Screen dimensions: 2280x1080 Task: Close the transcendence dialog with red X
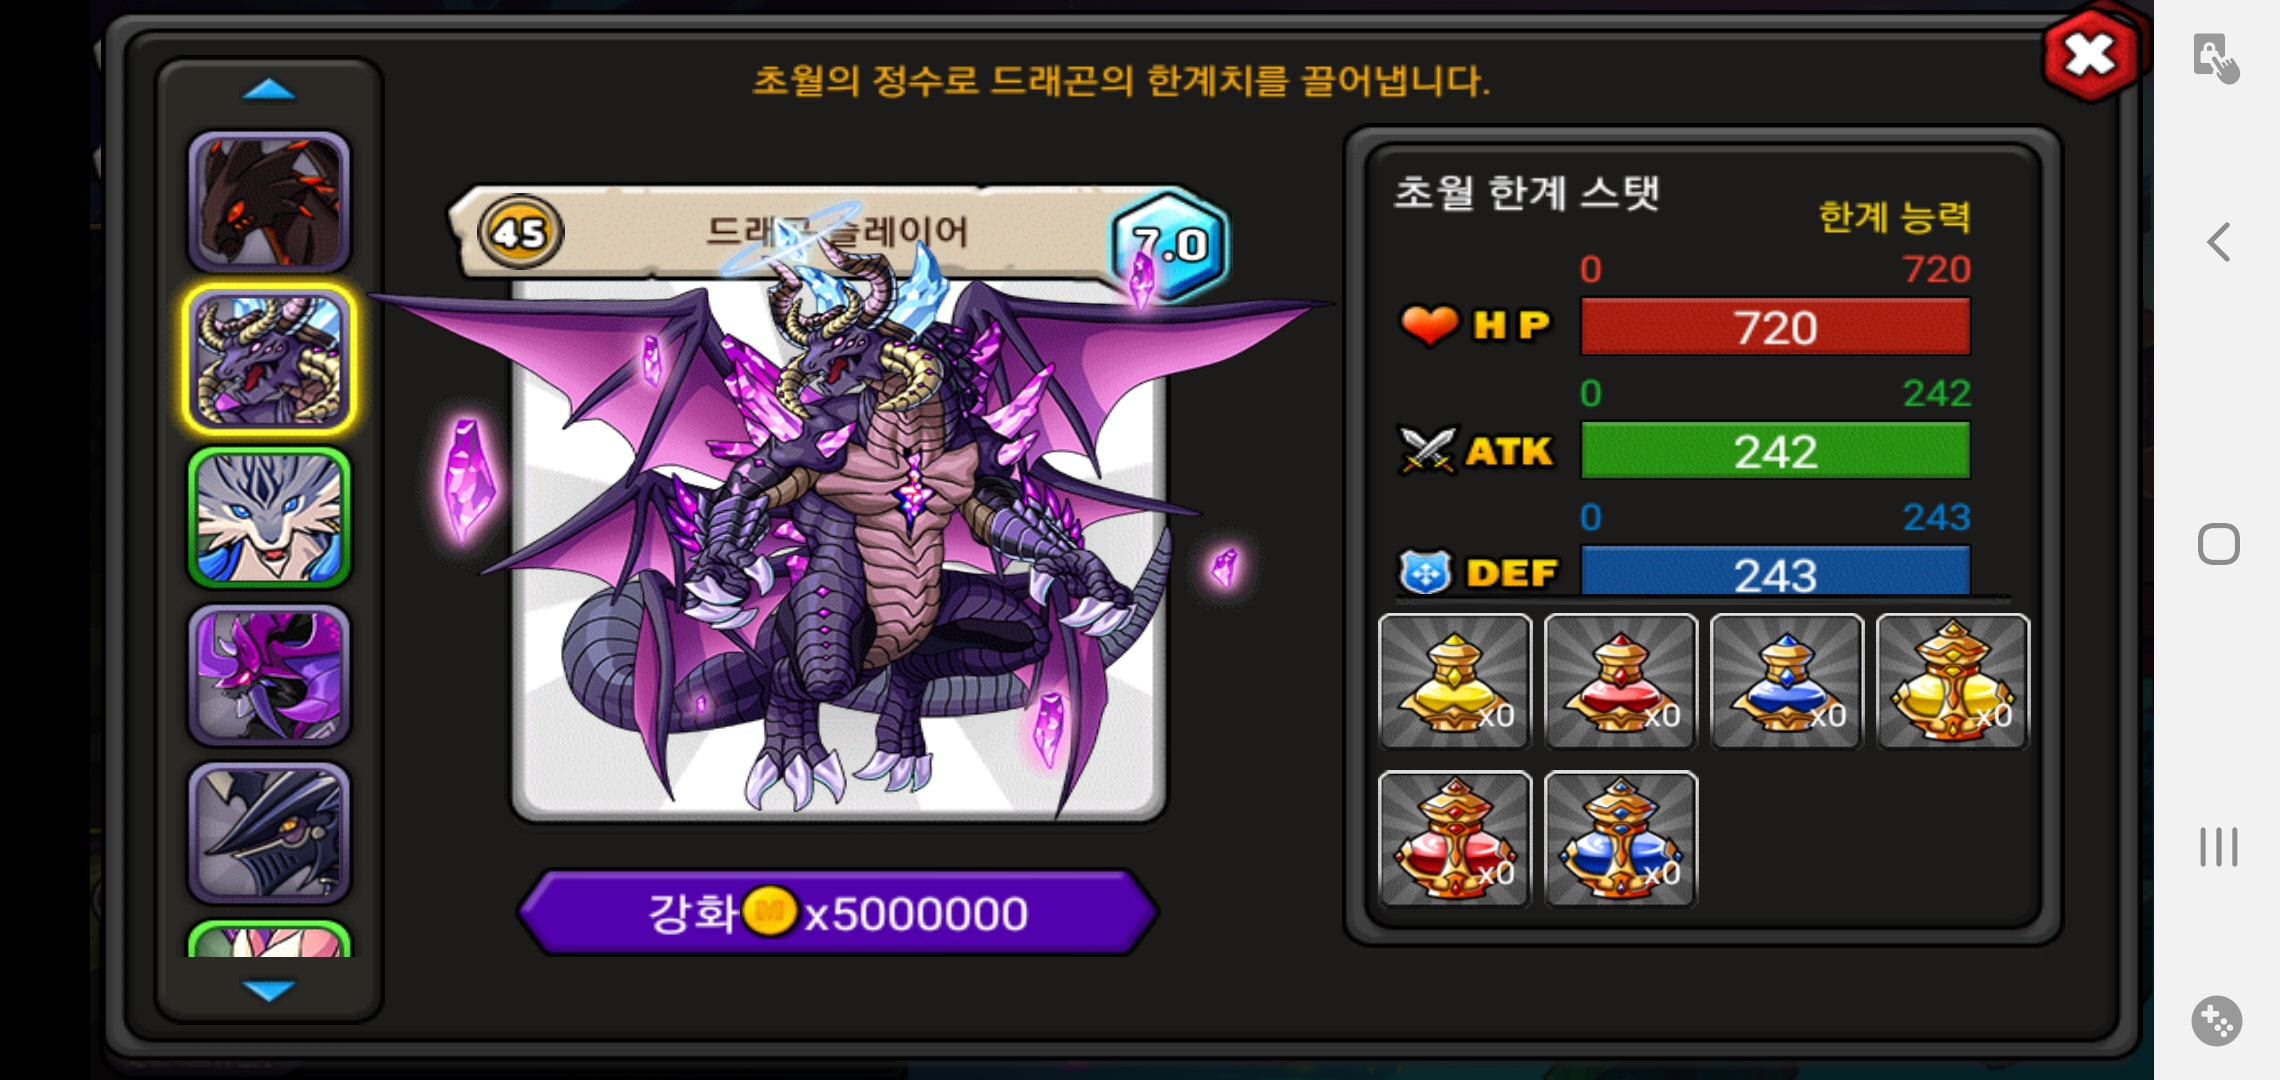pyautogui.click(x=2091, y=54)
